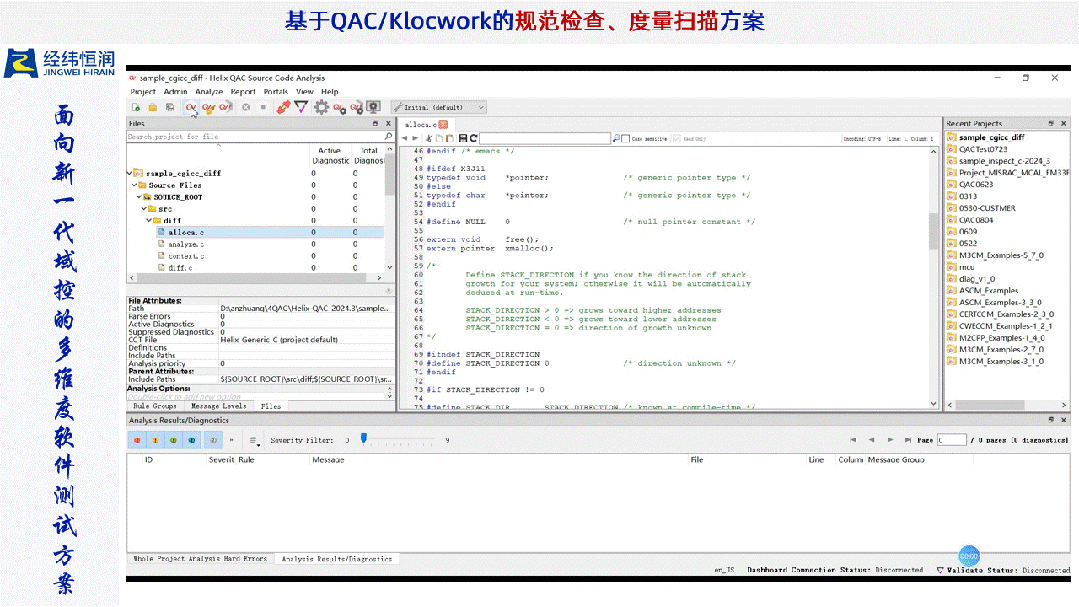Click the navigate forward arrow in editor
Viewport: 1079px width, 607px height.
point(414,138)
